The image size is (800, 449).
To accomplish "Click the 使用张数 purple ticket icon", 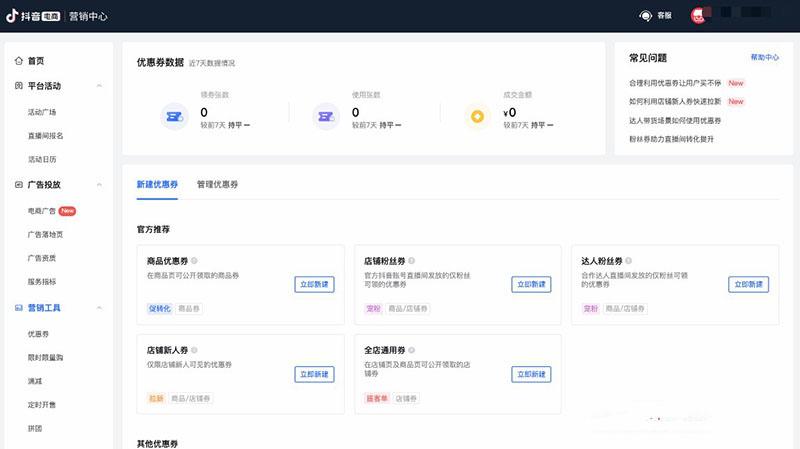I will [326, 116].
